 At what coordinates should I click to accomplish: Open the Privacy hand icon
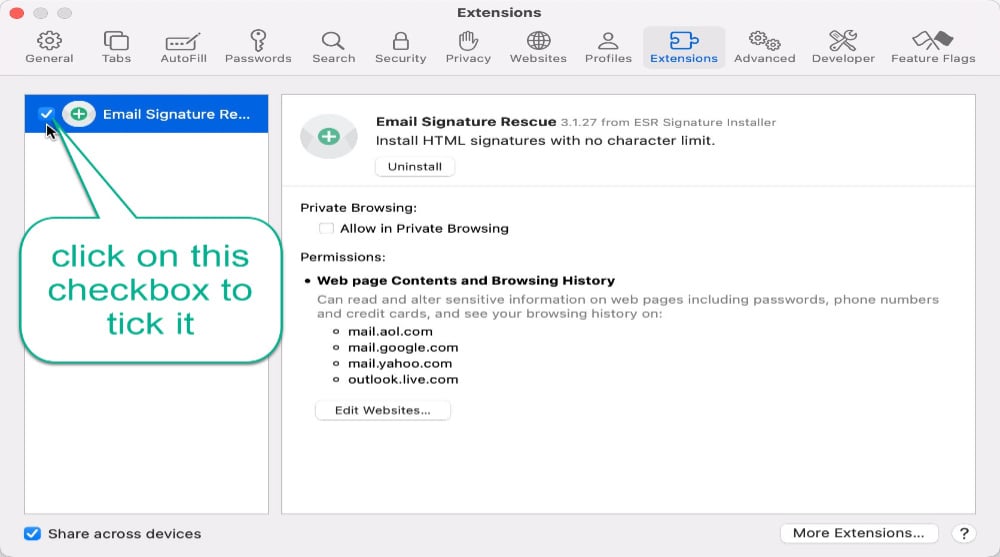(468, 41)
